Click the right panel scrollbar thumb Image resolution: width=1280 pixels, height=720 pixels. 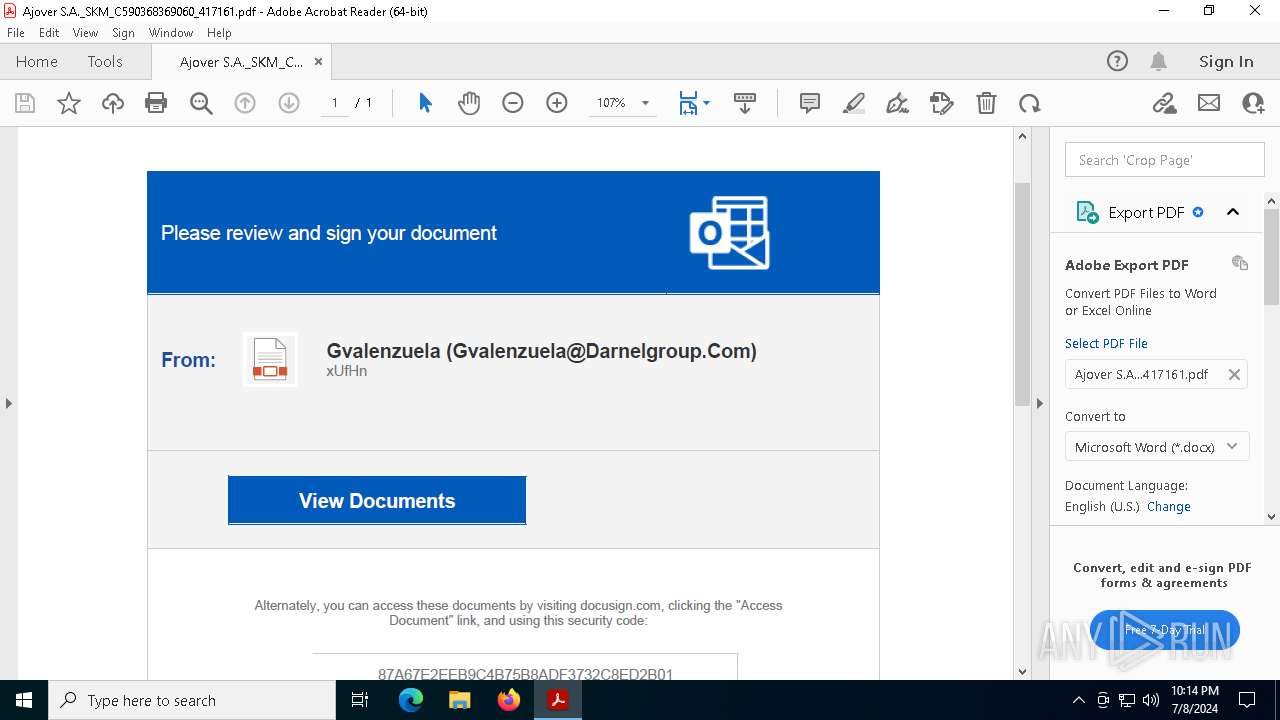[x=1272, y=256]
